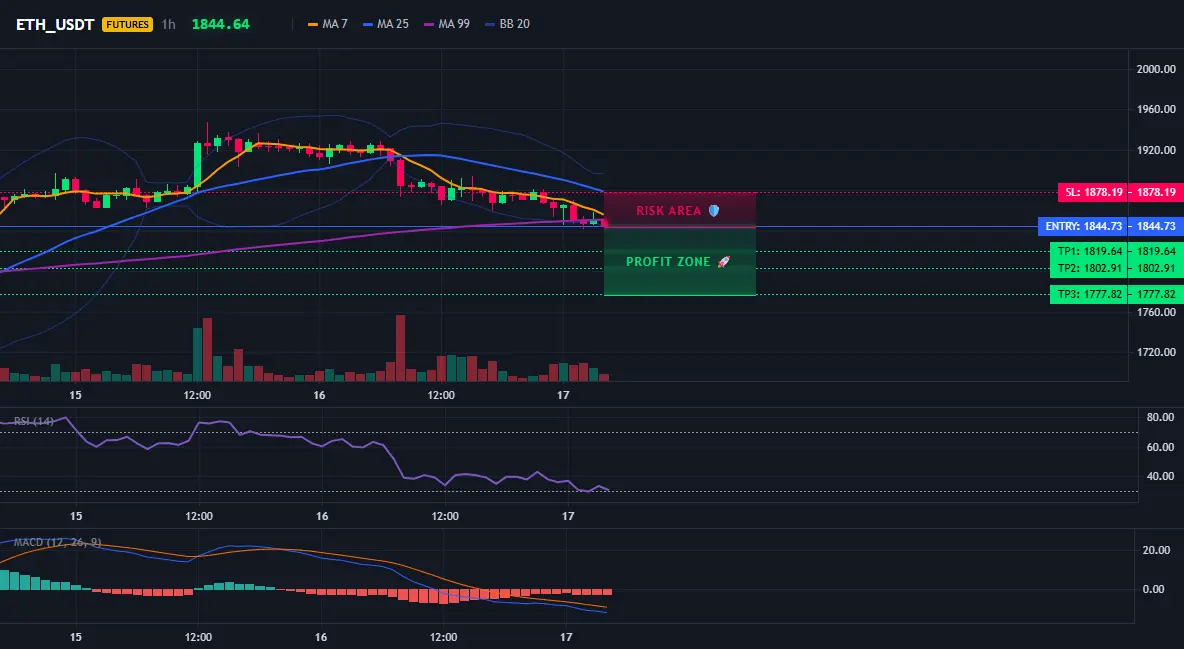Screen dimensions: 1184x649
Task: Click the 1777.82 axis price tag
Action: (x=1155, y=294)
